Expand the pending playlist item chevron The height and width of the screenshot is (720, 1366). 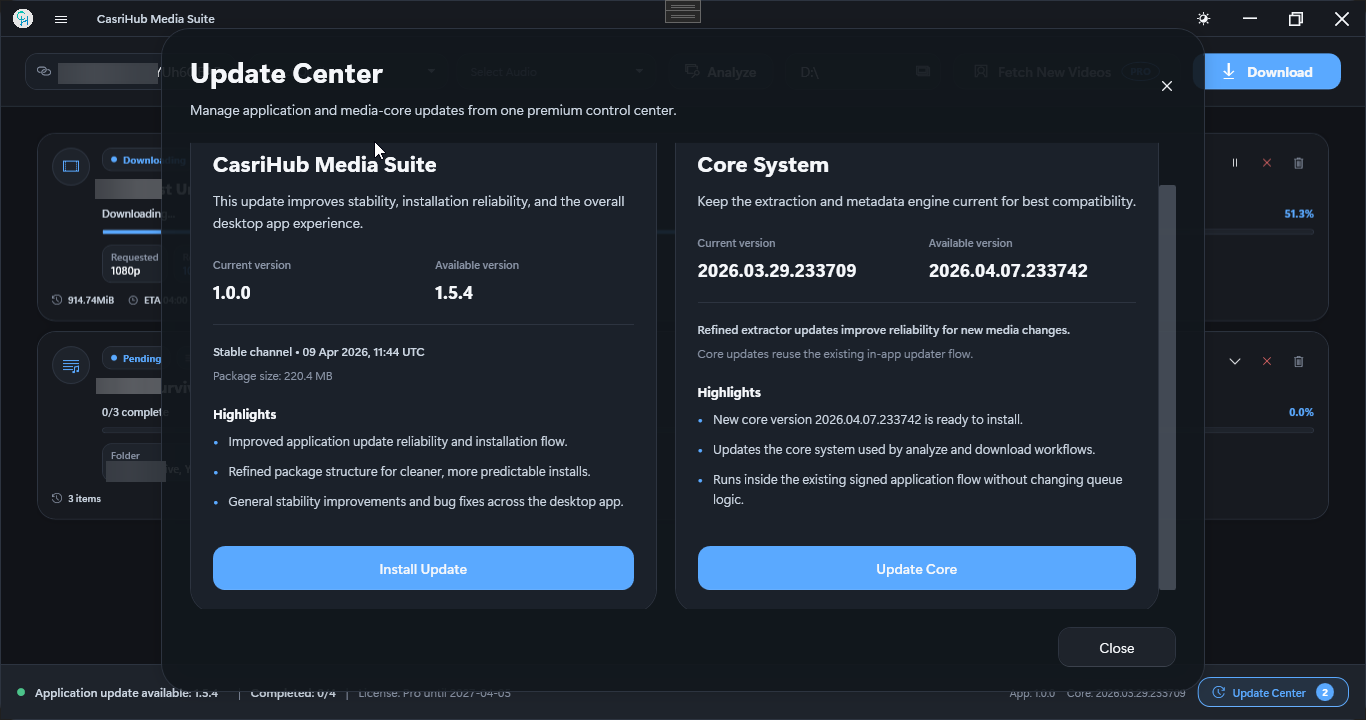(1235, 361)
